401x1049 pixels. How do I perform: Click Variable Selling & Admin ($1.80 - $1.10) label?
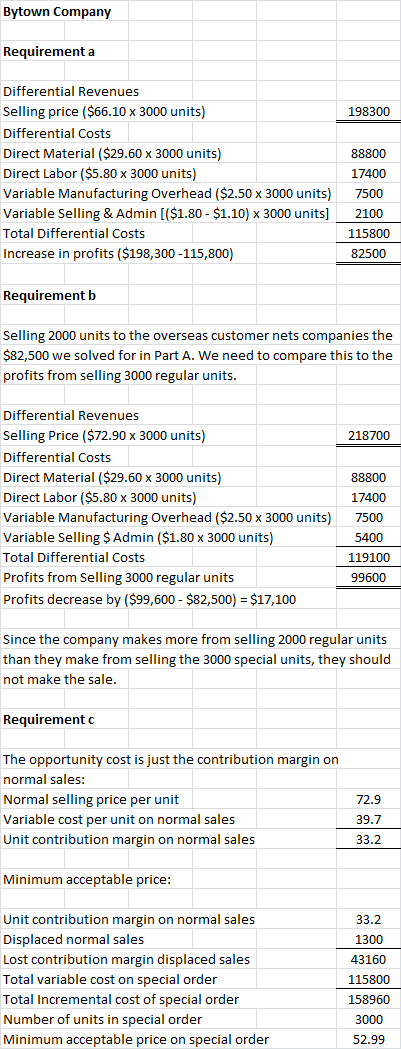click(x=166, y=213)
